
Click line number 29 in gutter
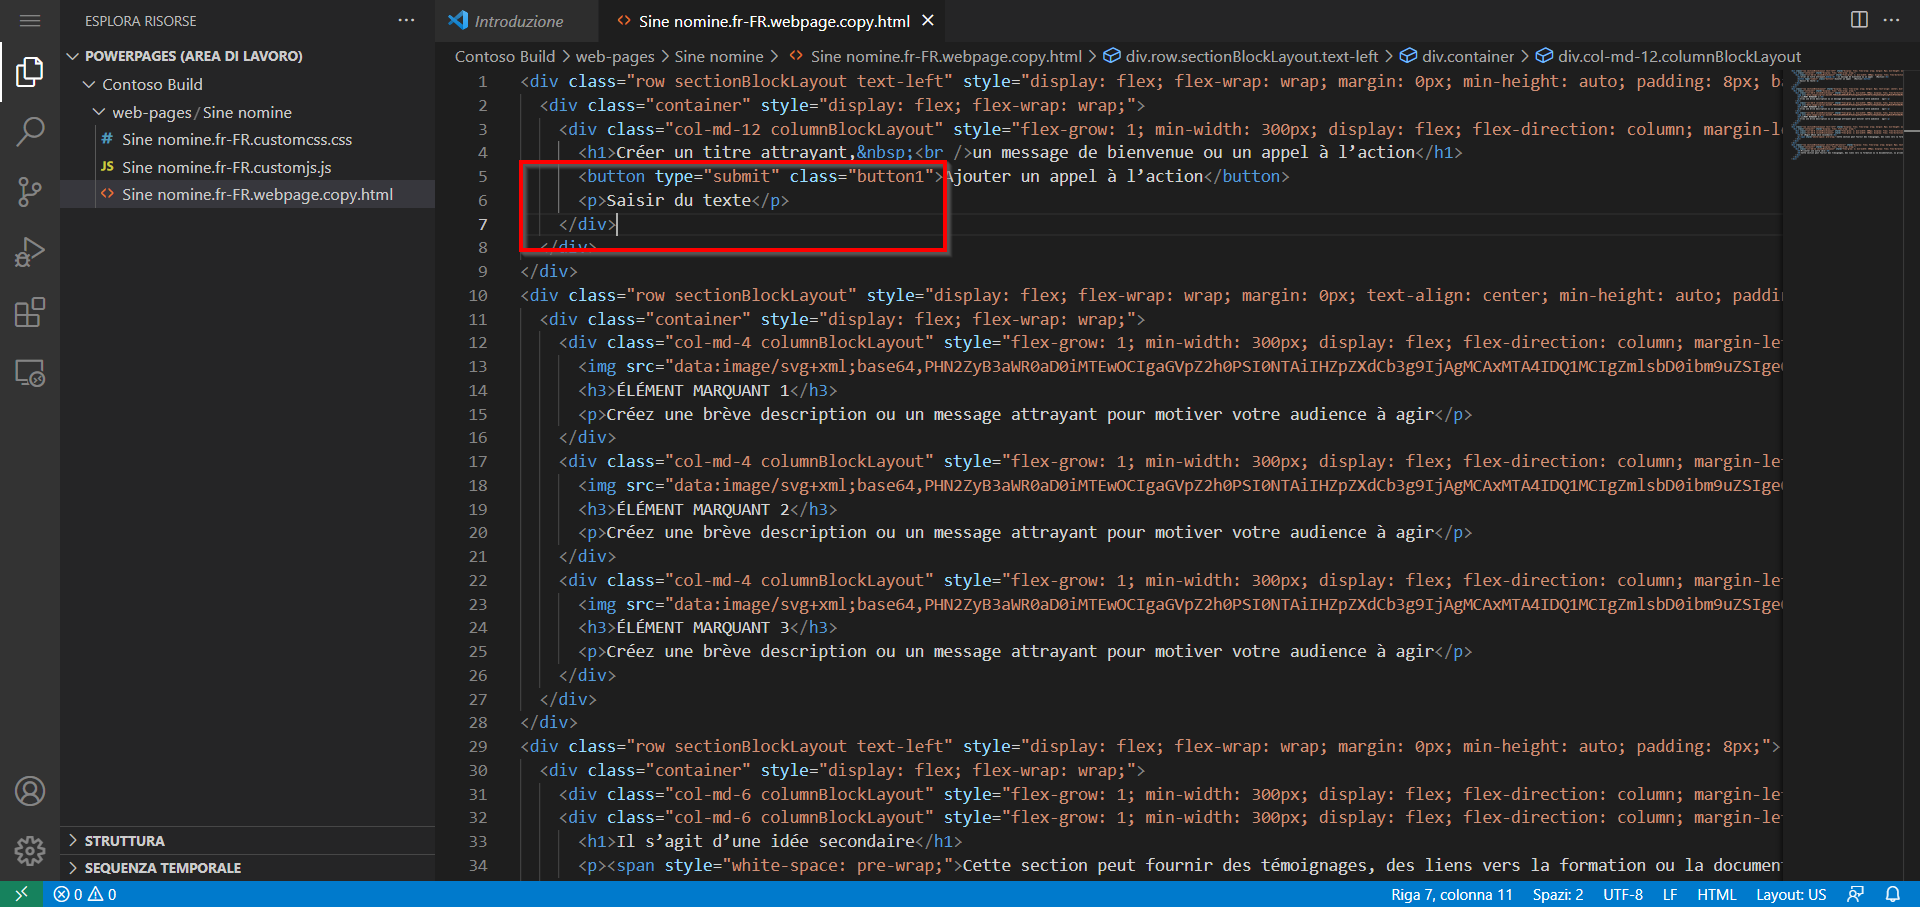point(478,746)
